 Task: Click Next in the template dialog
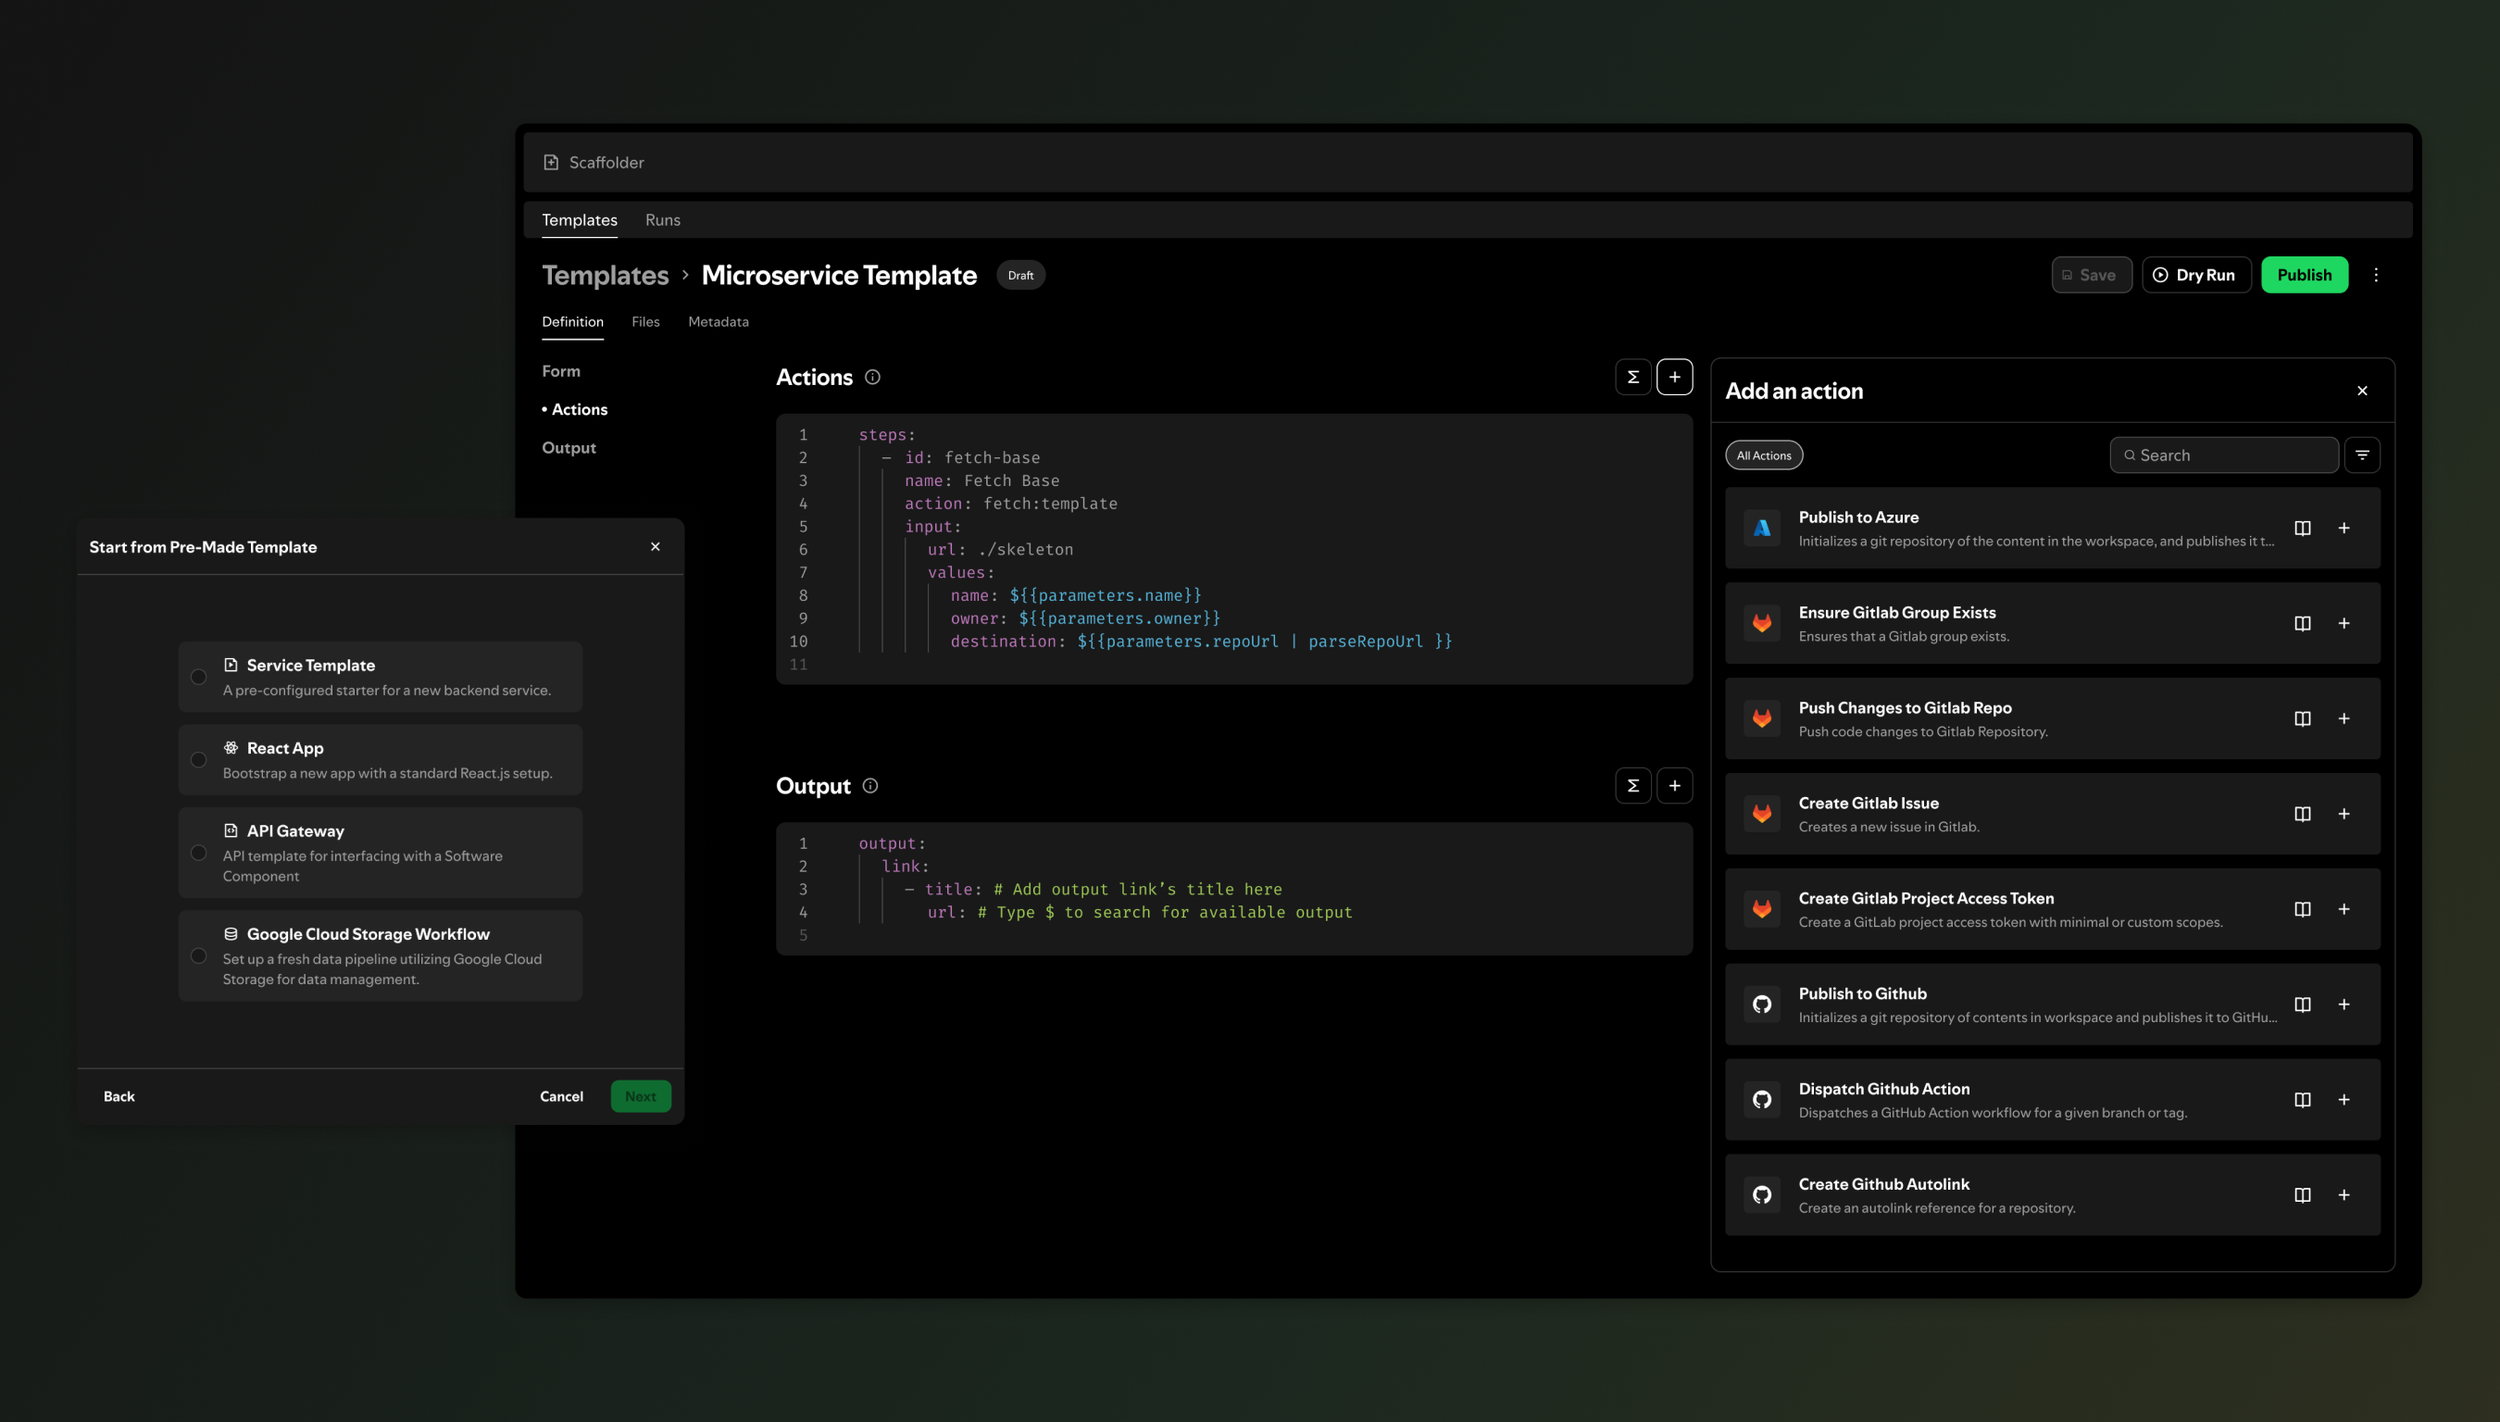coord(640,1097)
